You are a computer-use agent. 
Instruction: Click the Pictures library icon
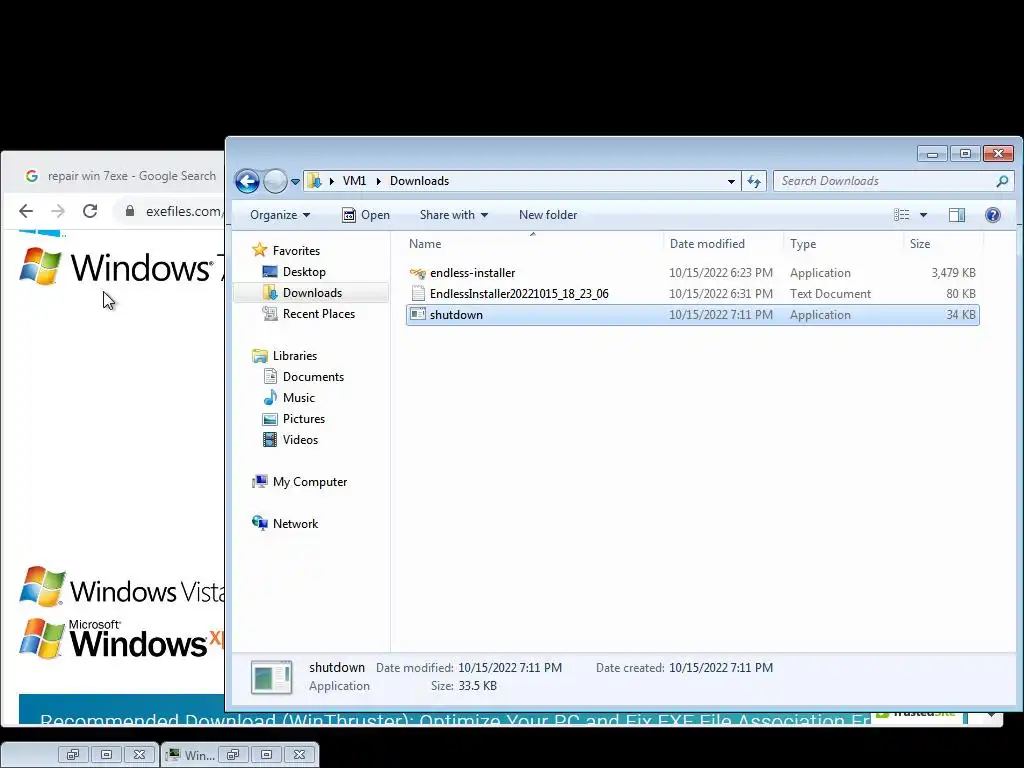point(270,419)
